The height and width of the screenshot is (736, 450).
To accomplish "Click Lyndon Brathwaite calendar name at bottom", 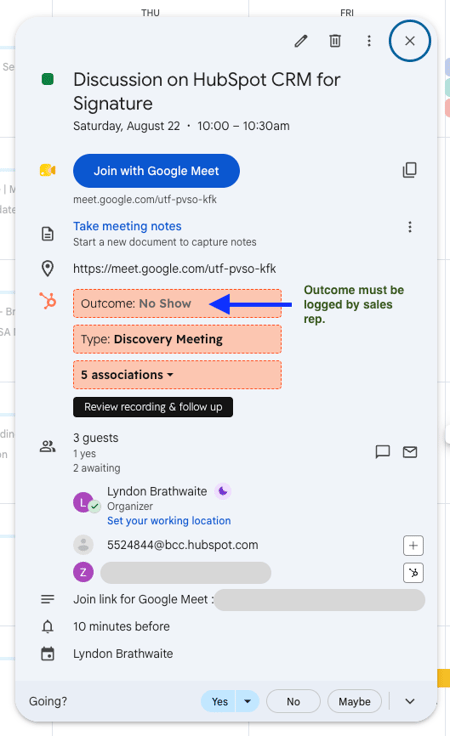I will pyautogui.click(x=123, y=654).
